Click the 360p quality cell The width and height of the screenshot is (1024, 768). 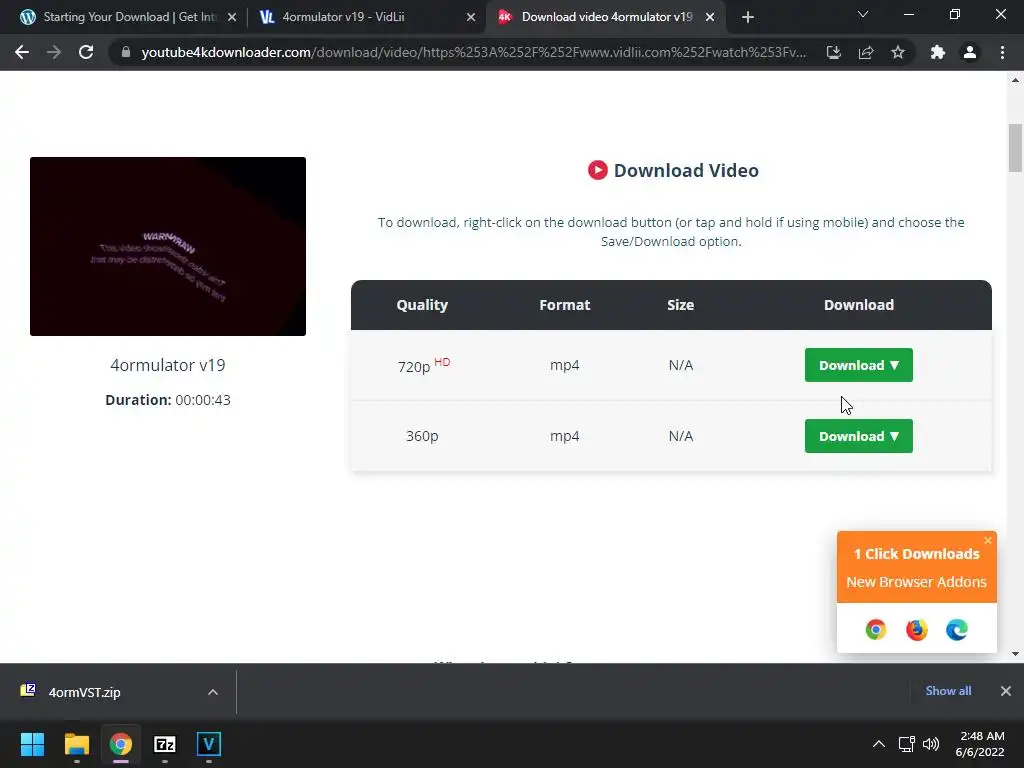point(422,436)
